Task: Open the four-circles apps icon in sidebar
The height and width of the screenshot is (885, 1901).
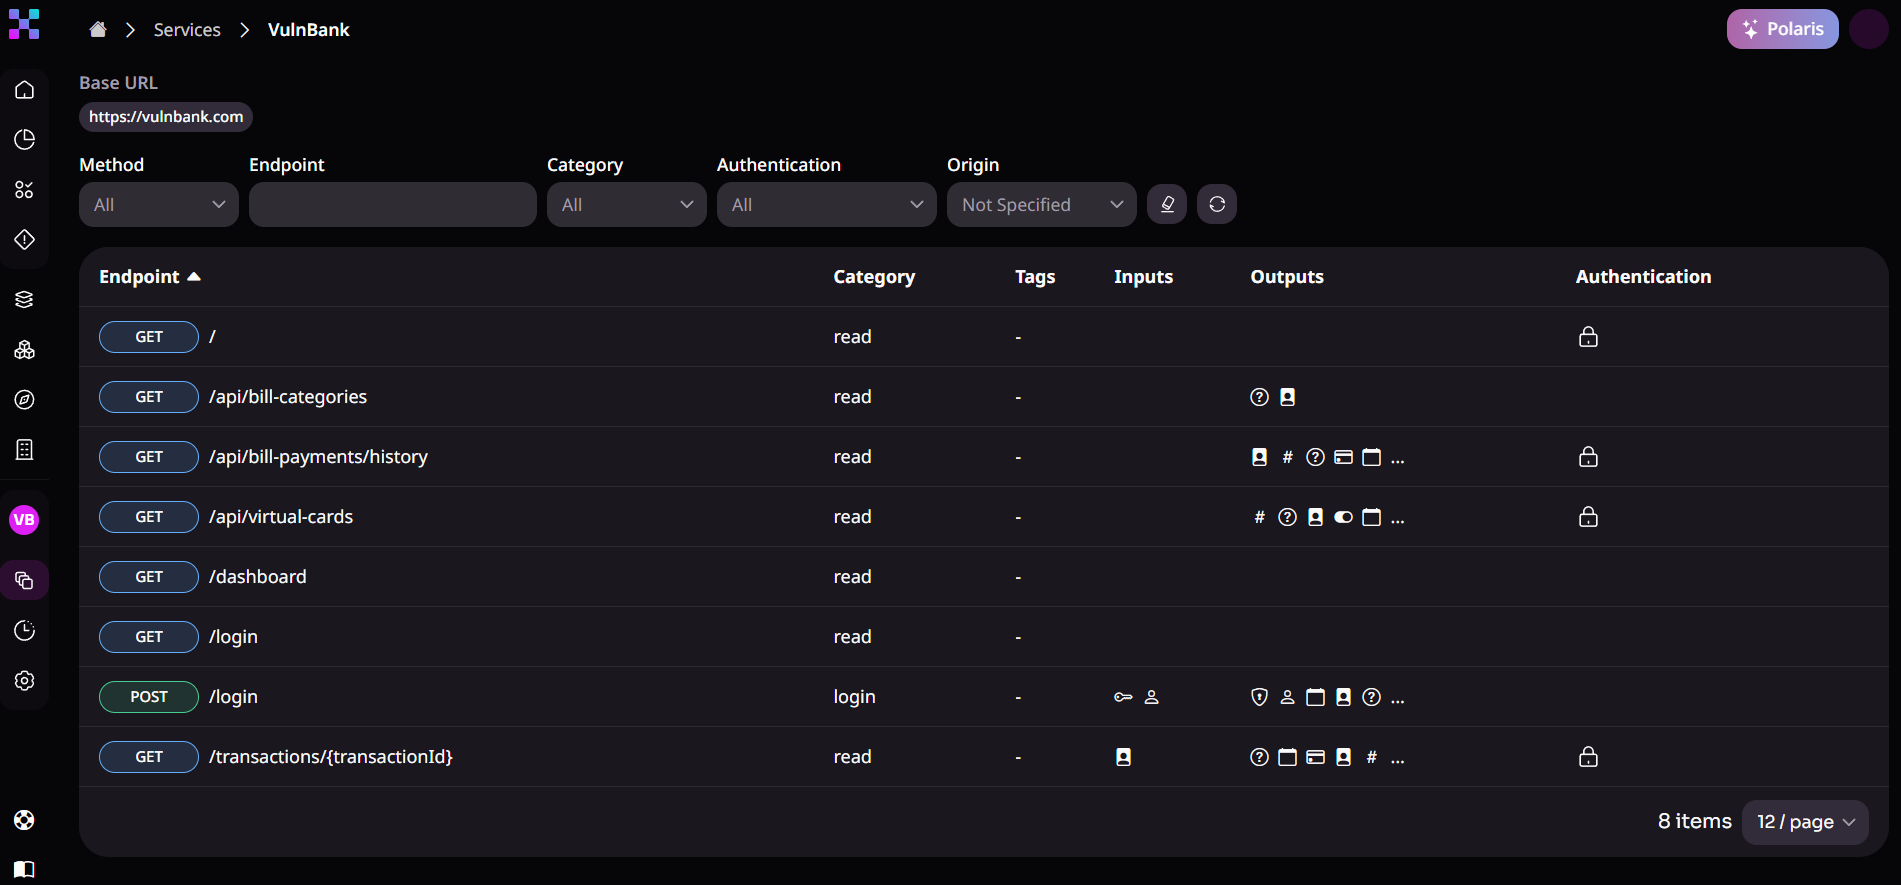Action: 25,190
